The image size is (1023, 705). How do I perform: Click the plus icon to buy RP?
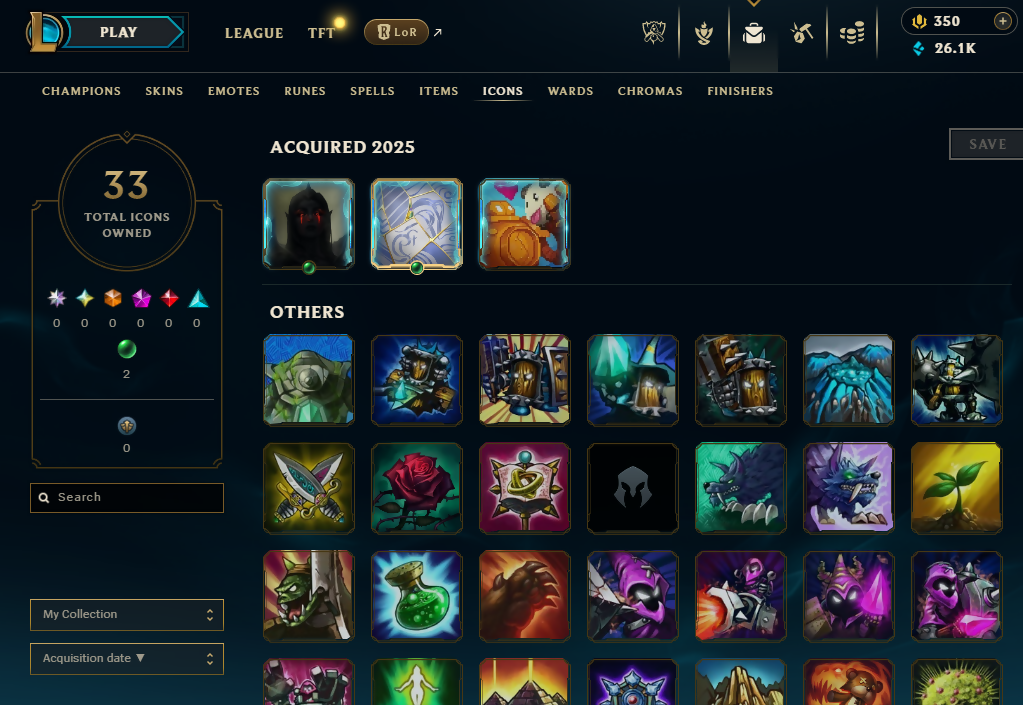pos(1003,21)
